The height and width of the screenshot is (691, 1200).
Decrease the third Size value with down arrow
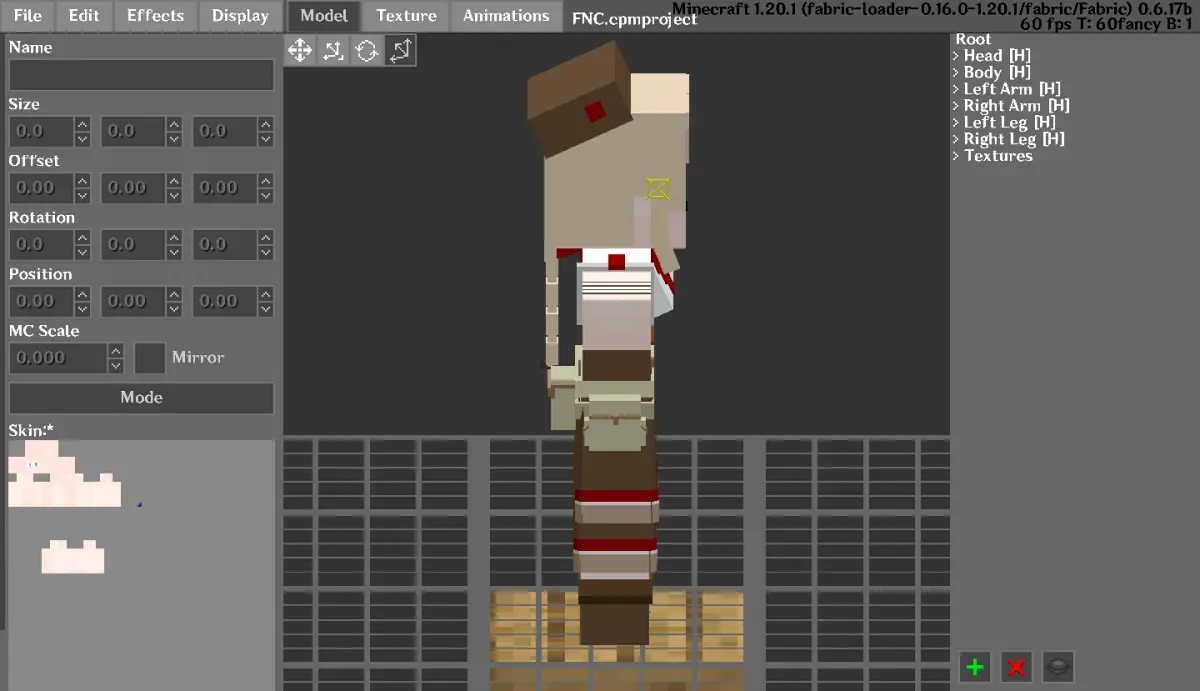tap(266, 139)
